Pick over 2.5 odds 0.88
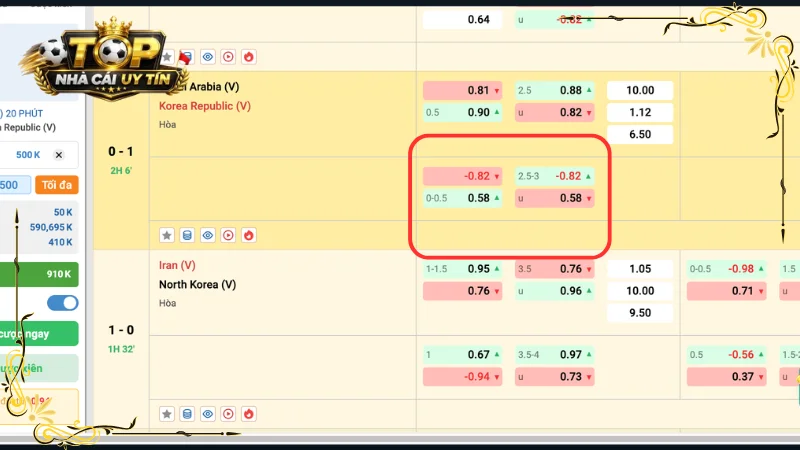 (555, 90)
